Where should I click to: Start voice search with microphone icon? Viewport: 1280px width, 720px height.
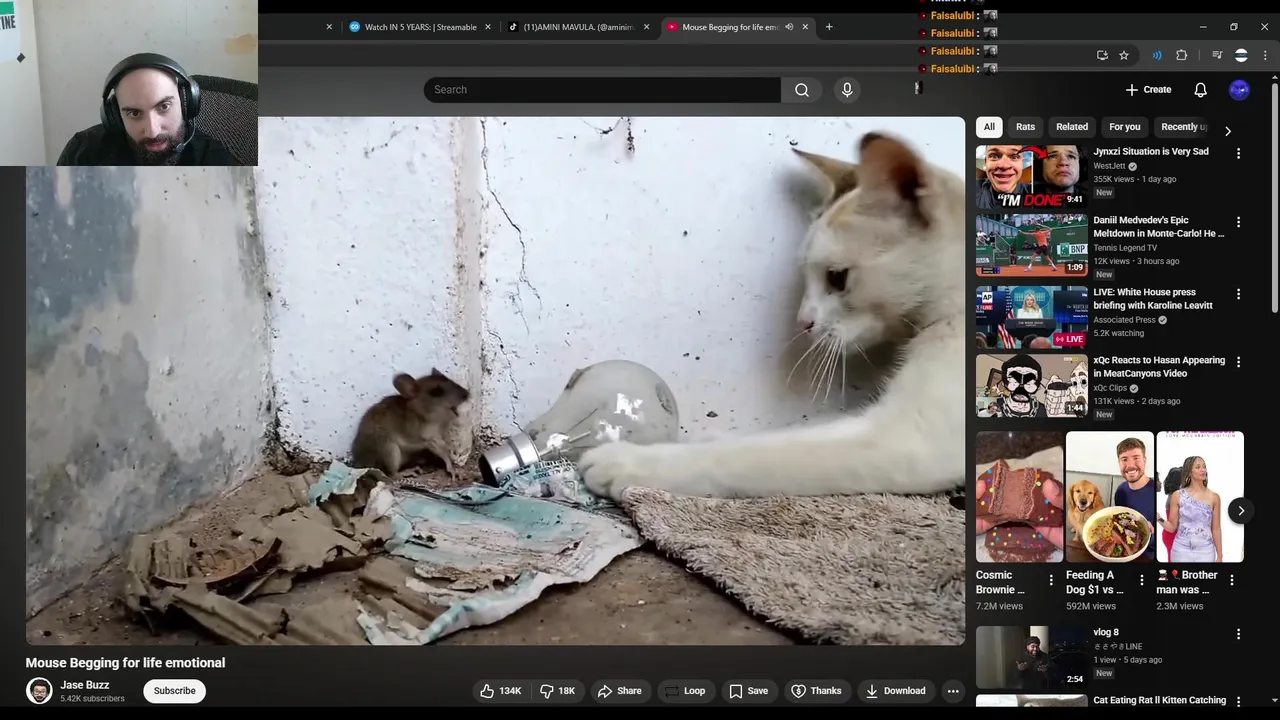tap(847, 90)
